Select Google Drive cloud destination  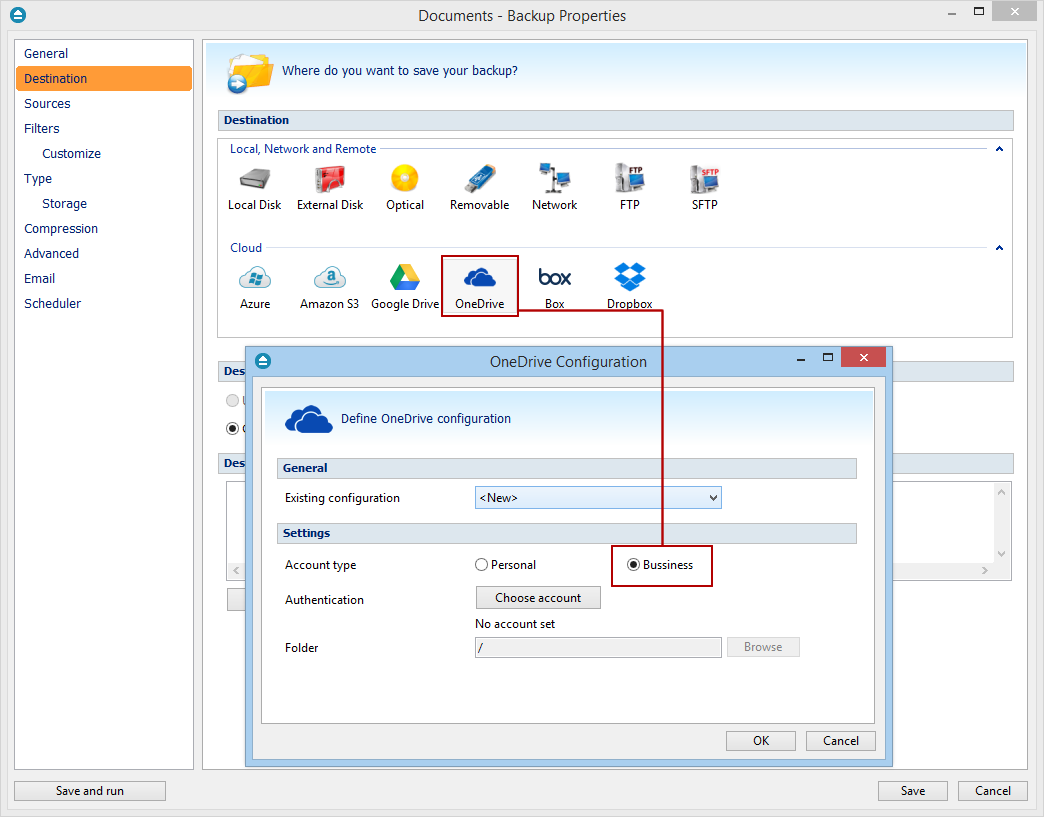point(405,287)
